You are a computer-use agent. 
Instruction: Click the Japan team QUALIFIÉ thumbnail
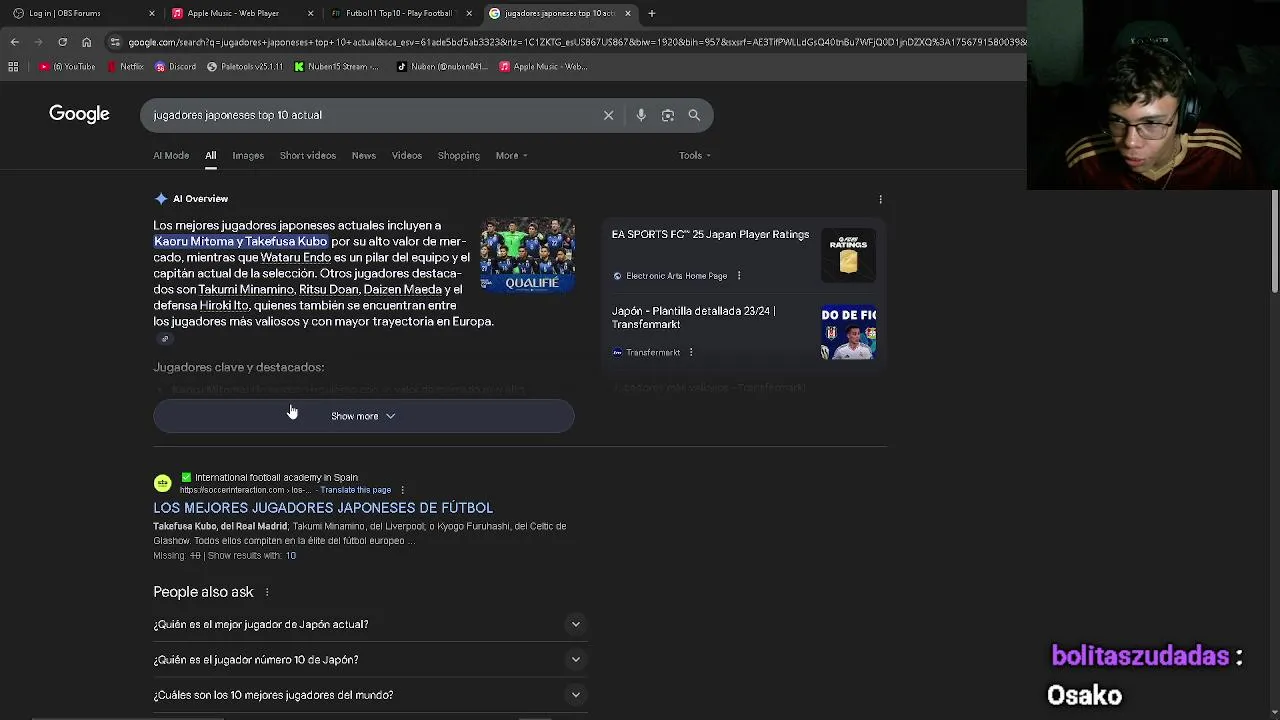tap(527, 255)
